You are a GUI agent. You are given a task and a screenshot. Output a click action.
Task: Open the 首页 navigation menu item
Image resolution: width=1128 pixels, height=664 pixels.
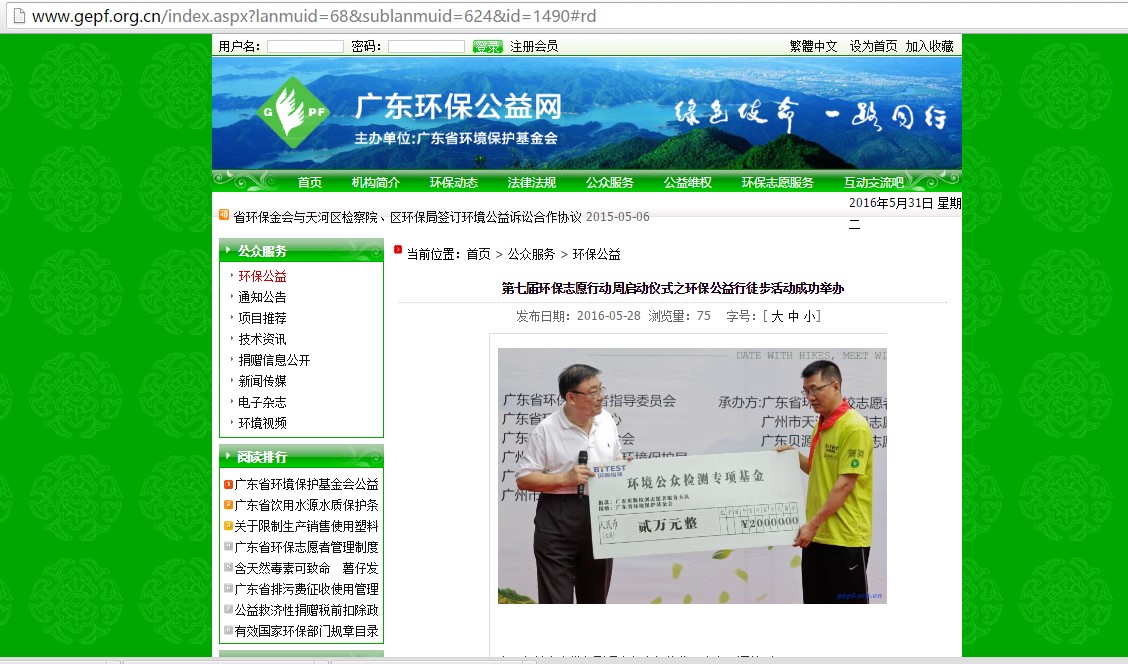point(310,183)
